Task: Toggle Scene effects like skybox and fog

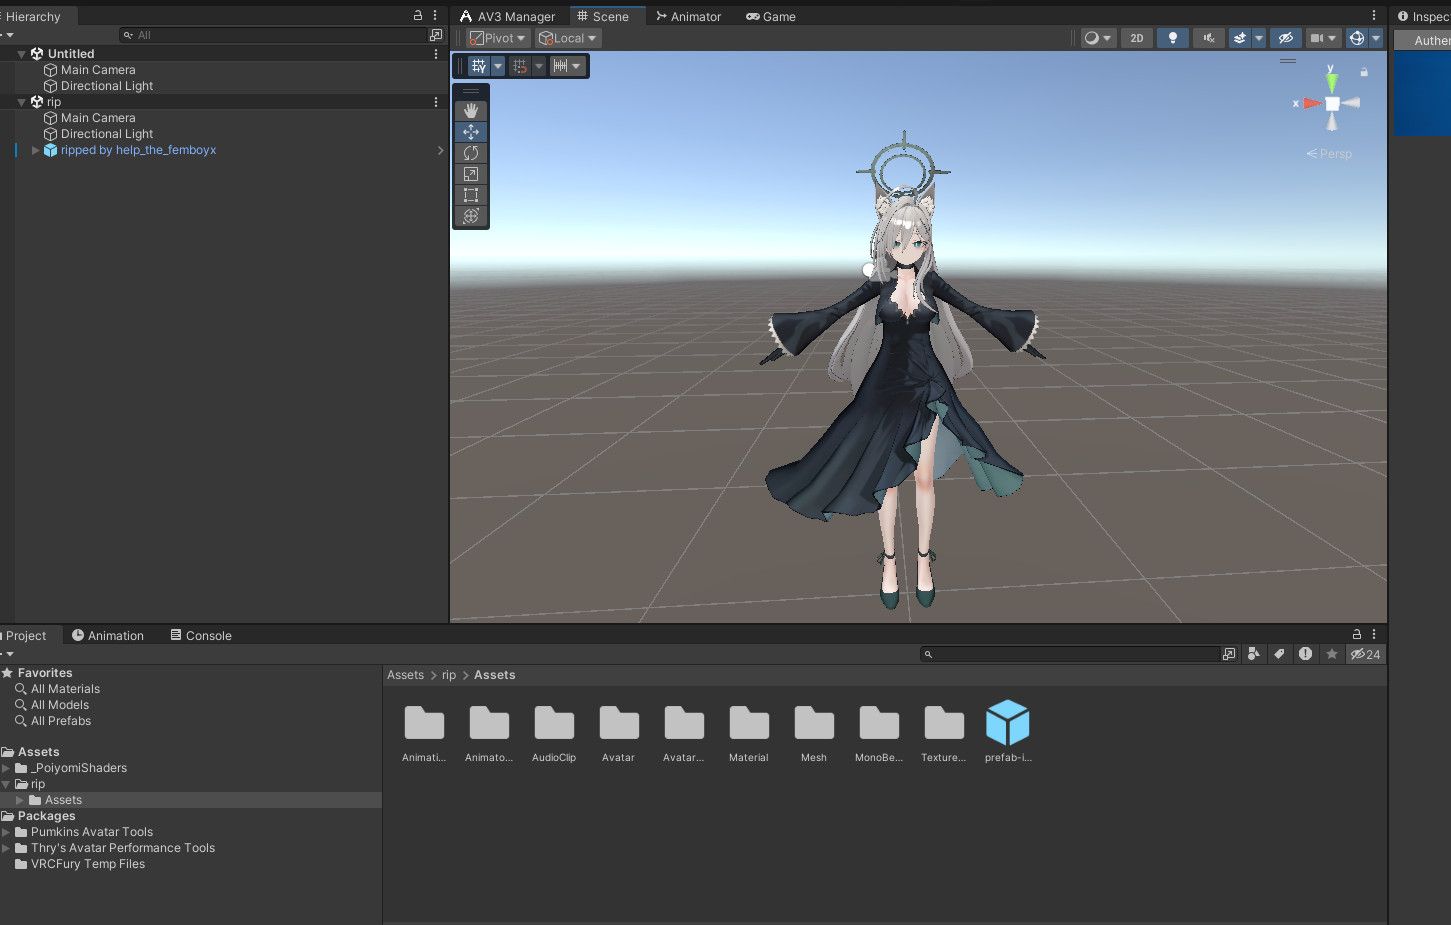Action: point(1240,38)
